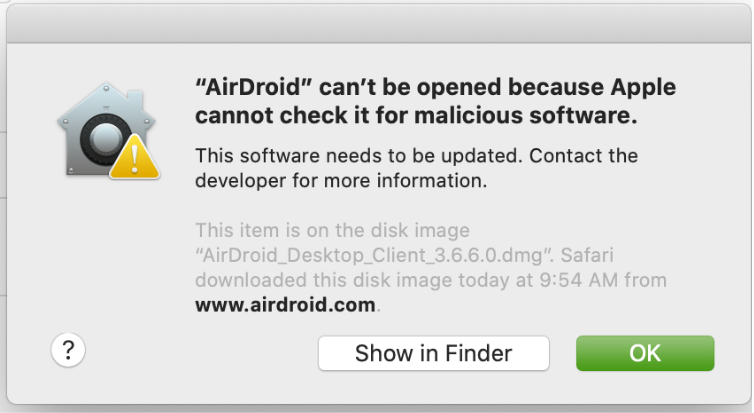
Task: Click the OK button
Action: click(645, 353)
